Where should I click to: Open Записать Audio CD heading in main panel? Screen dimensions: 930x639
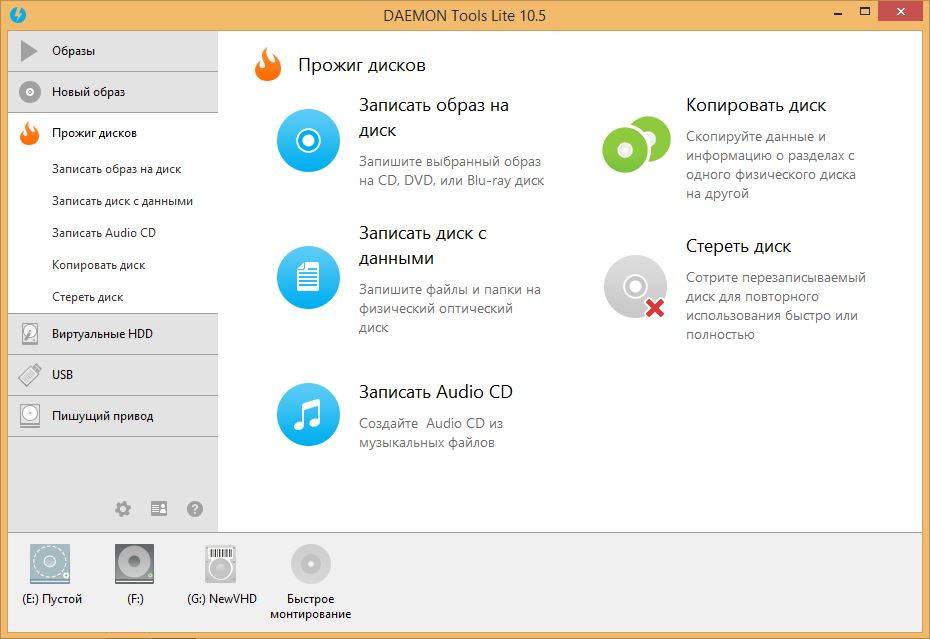pyautogui.click(x=435, y=392)
